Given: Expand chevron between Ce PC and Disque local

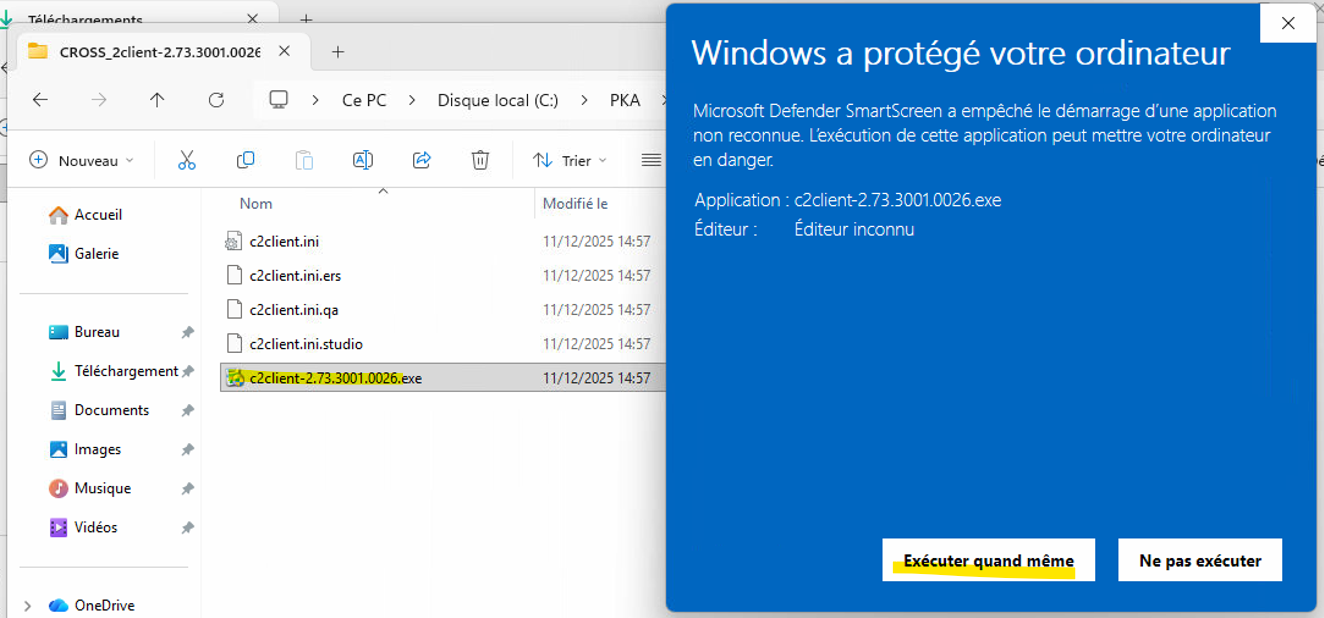Looking at the screenshot, I should pos(412,100).
